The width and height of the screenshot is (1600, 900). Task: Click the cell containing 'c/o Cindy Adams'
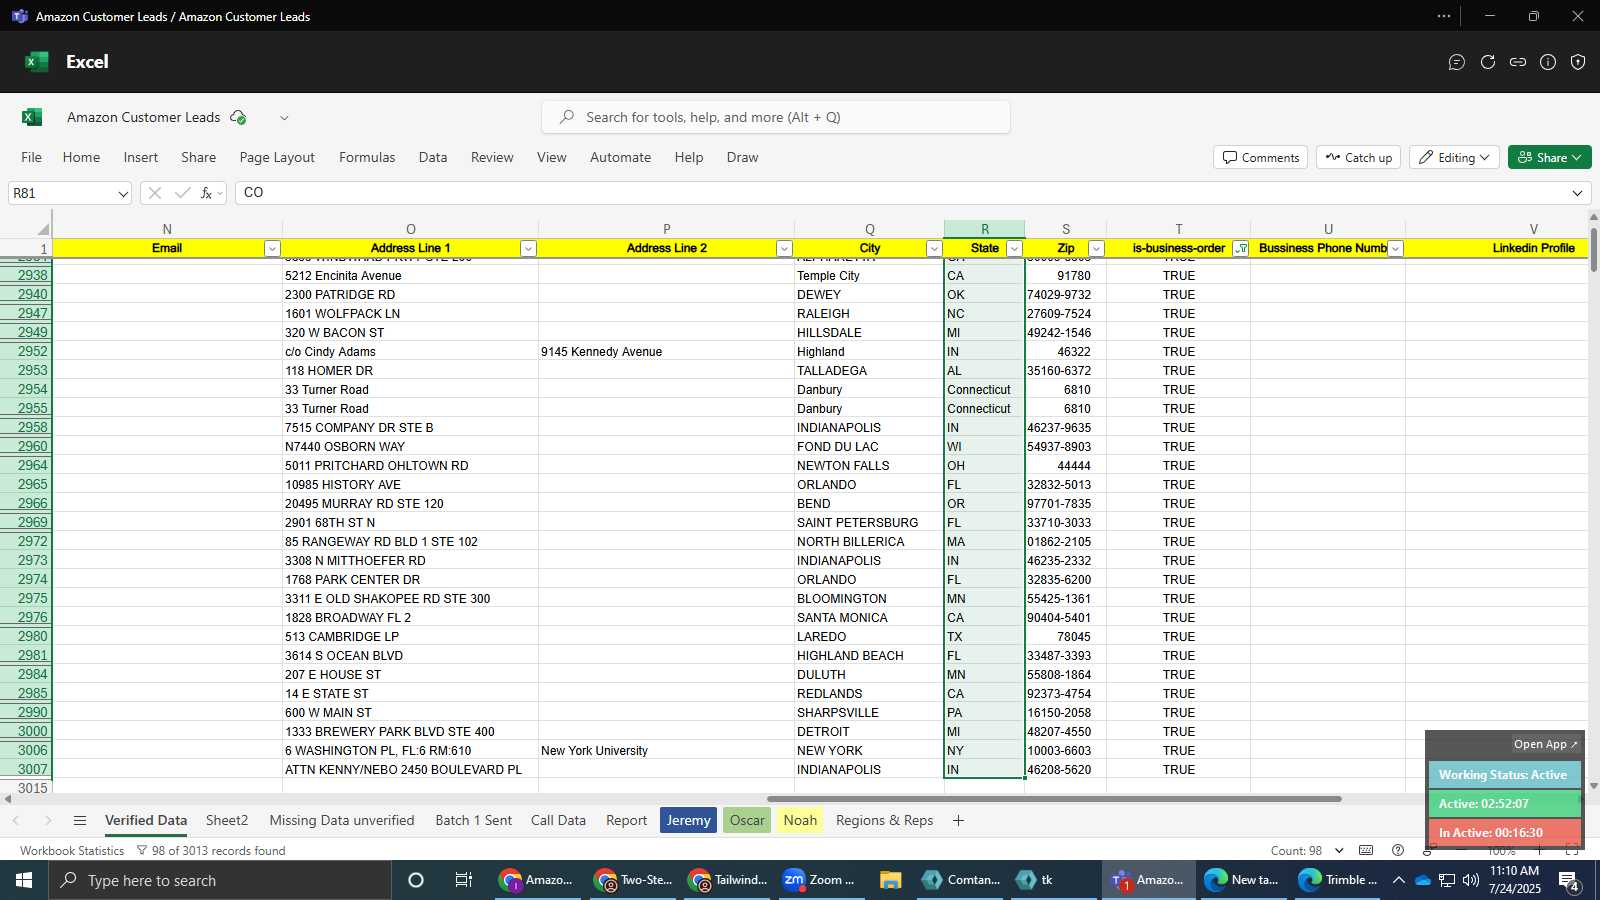(x=410, y=351)
